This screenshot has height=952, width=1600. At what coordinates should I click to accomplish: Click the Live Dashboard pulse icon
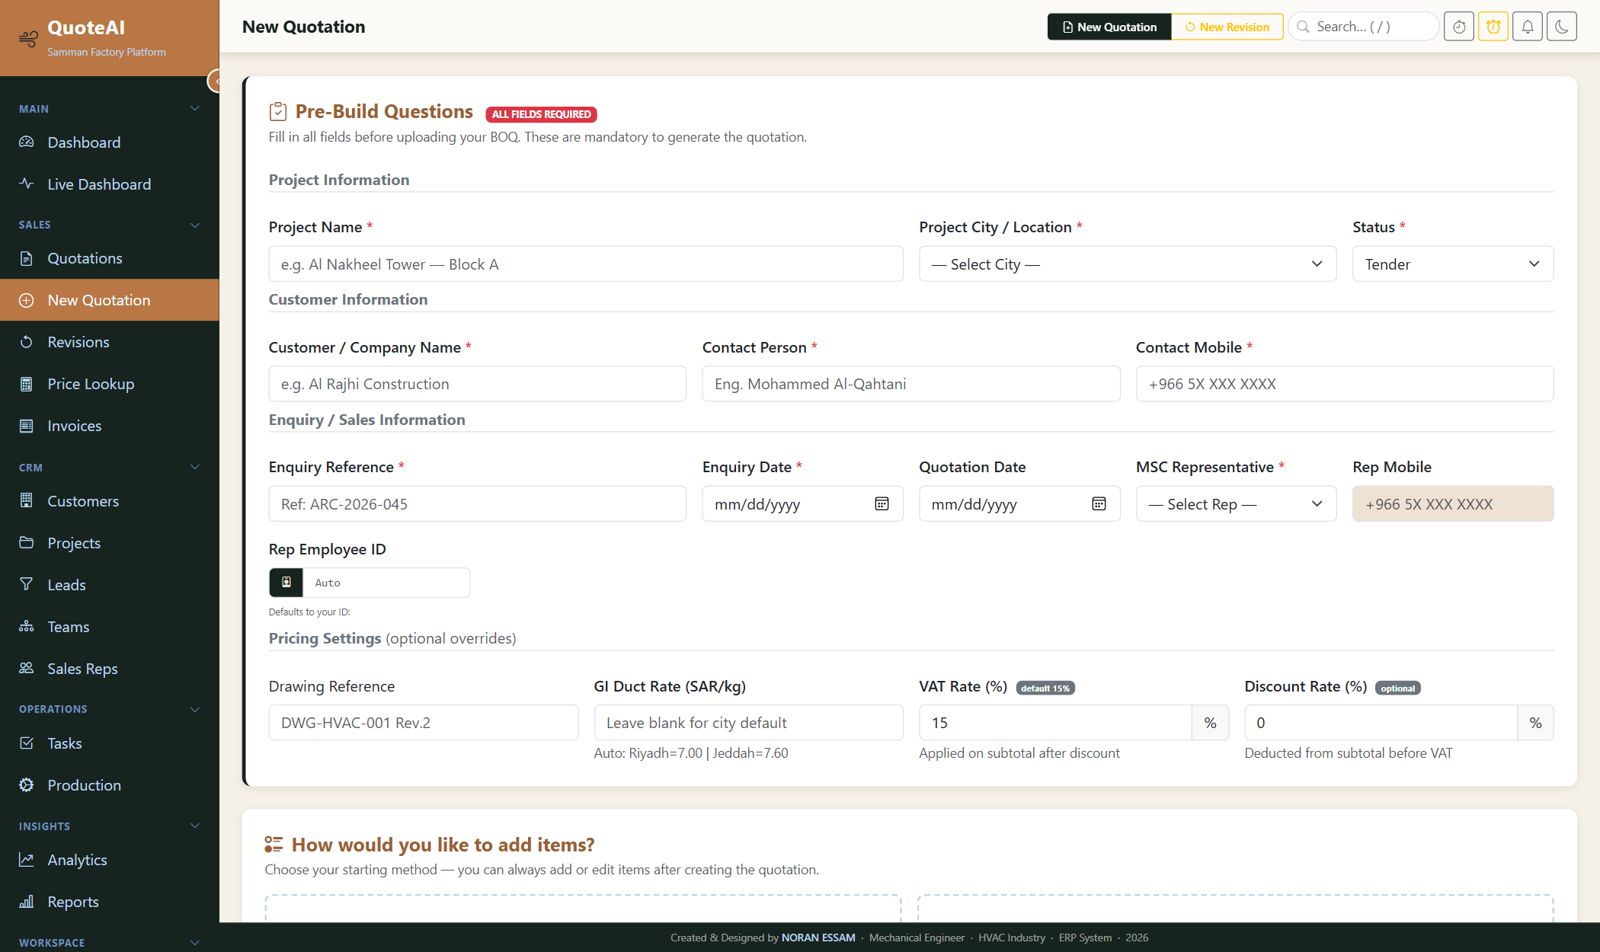click(x=27, y=184)
